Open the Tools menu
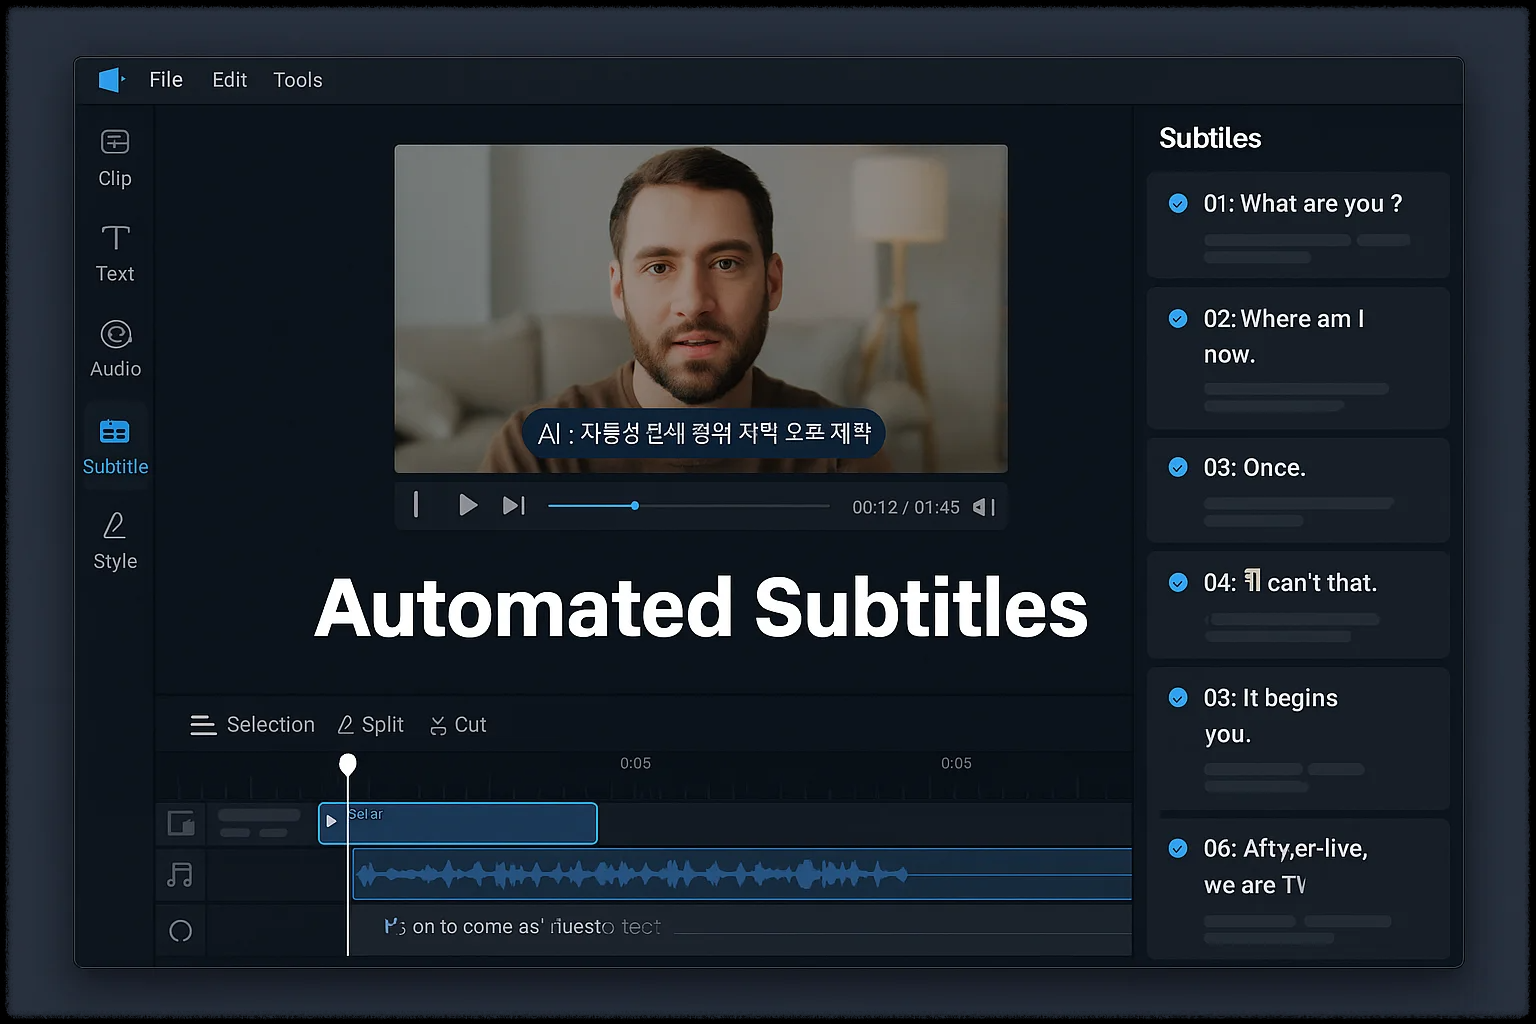 (x=298, y=80)
